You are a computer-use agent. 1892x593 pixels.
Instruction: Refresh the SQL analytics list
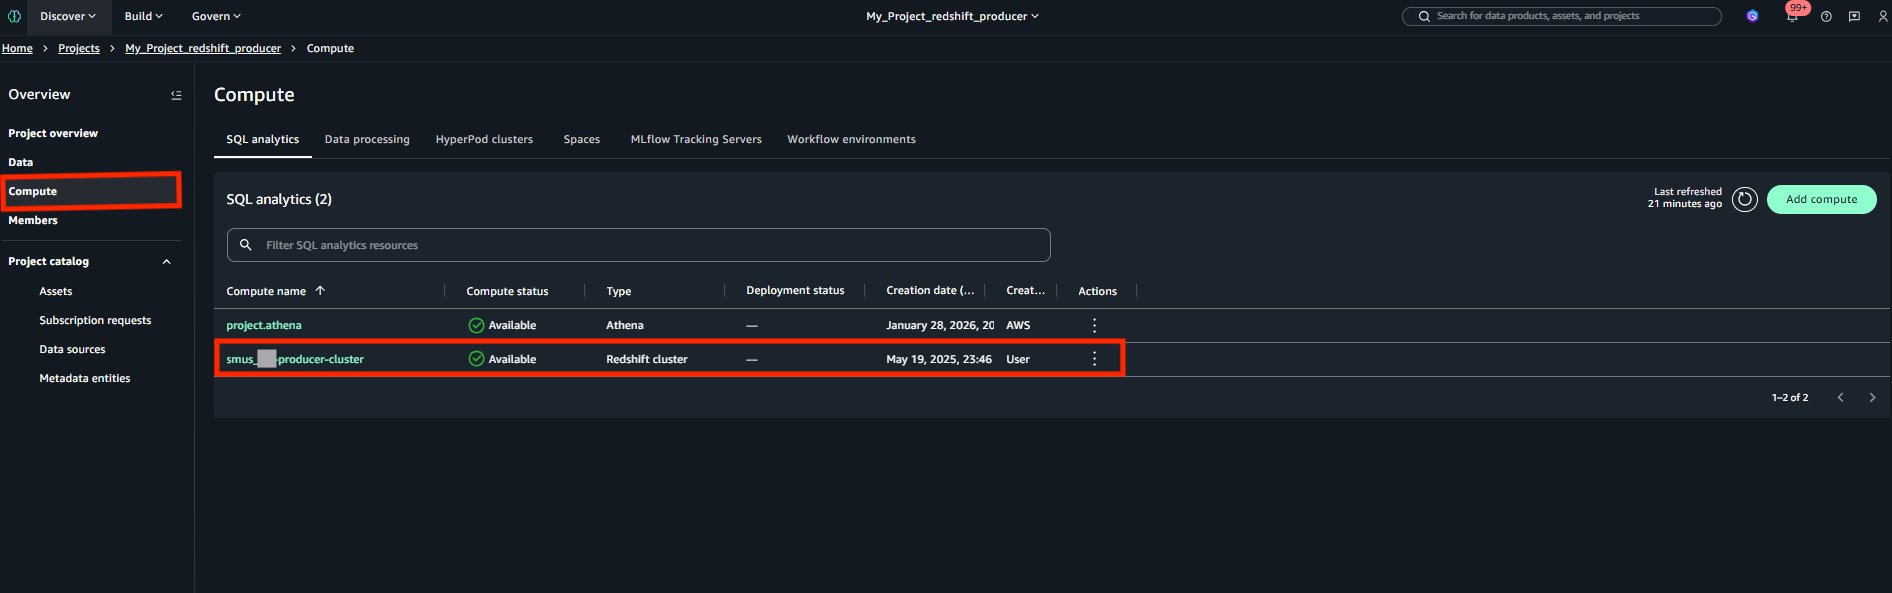point(1744,199)
